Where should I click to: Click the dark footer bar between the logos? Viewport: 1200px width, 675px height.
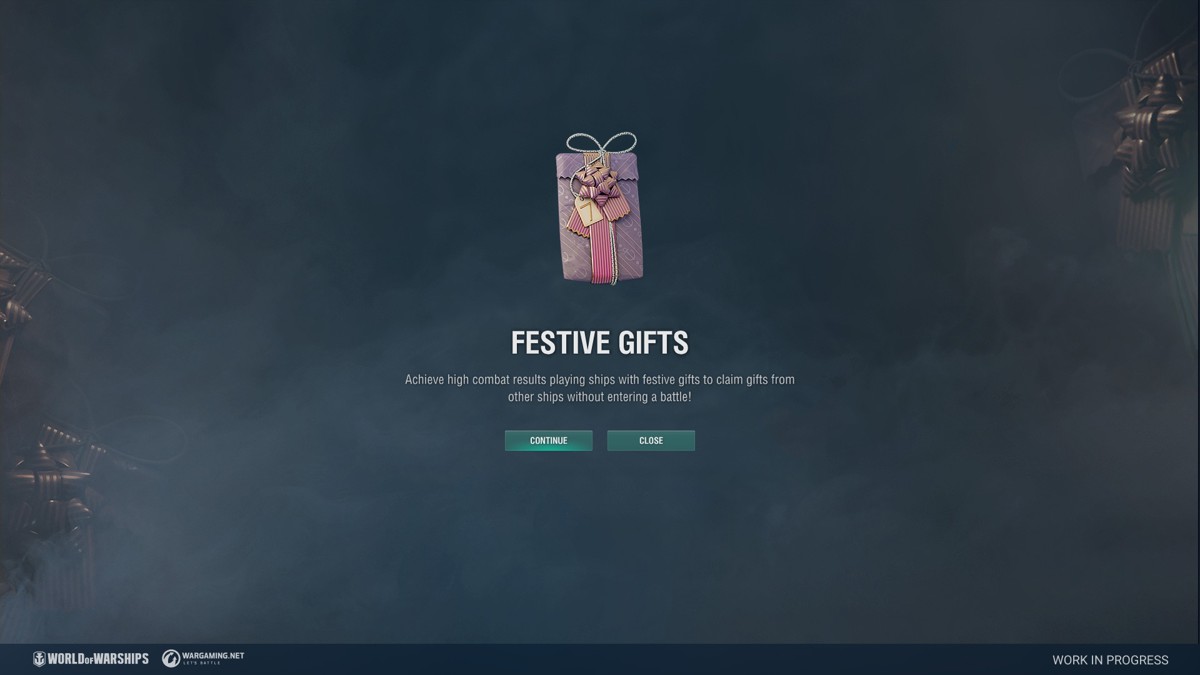(648, 659)
